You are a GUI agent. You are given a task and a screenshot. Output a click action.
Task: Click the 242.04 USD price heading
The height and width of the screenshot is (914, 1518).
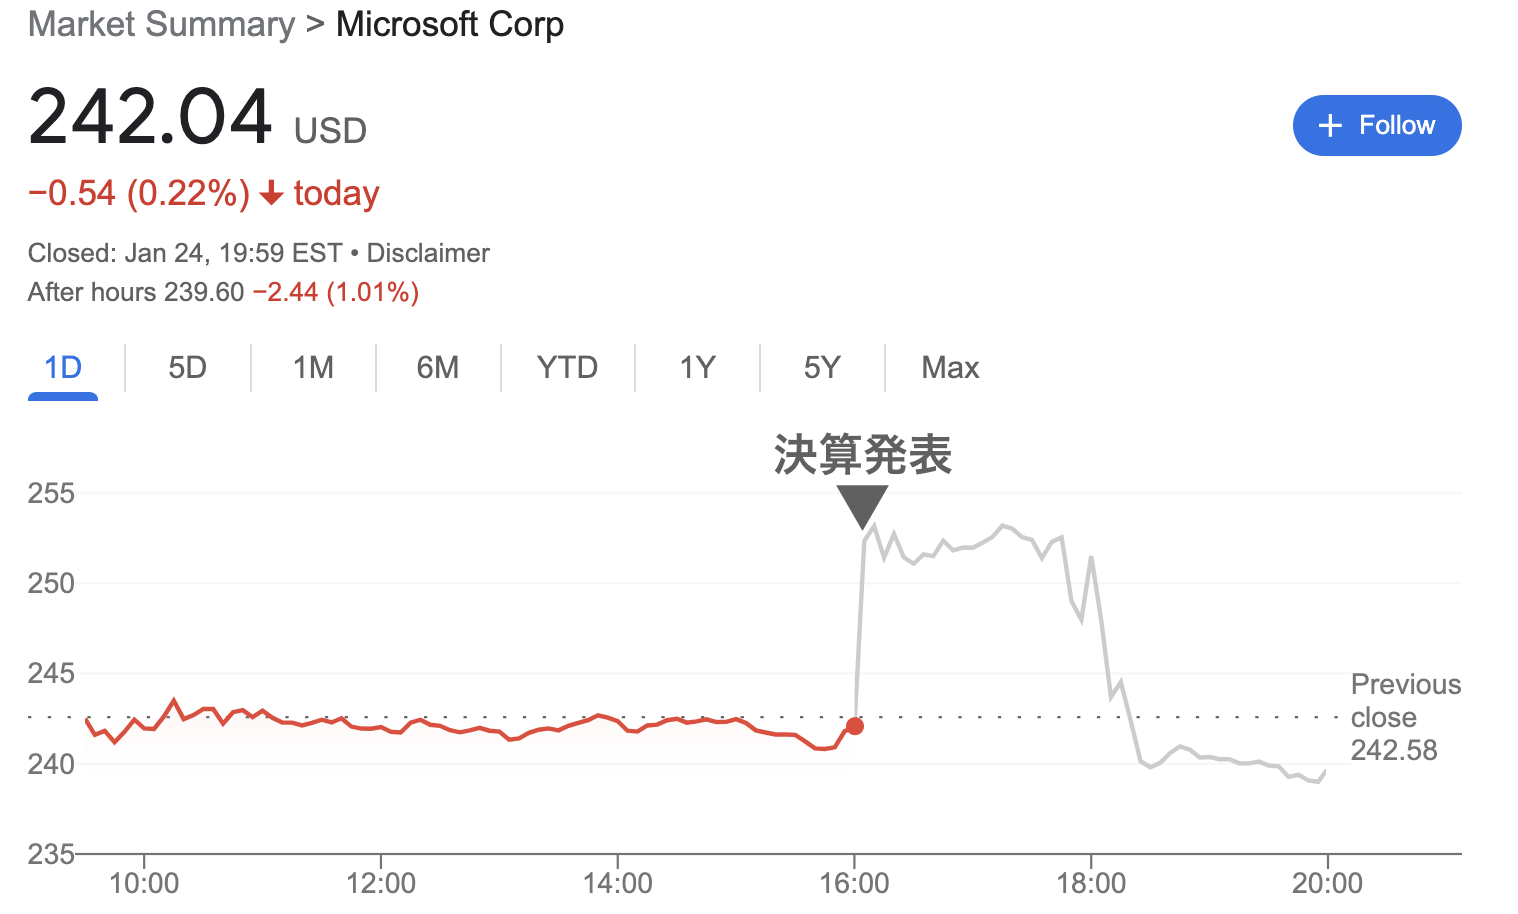[198, 117]
